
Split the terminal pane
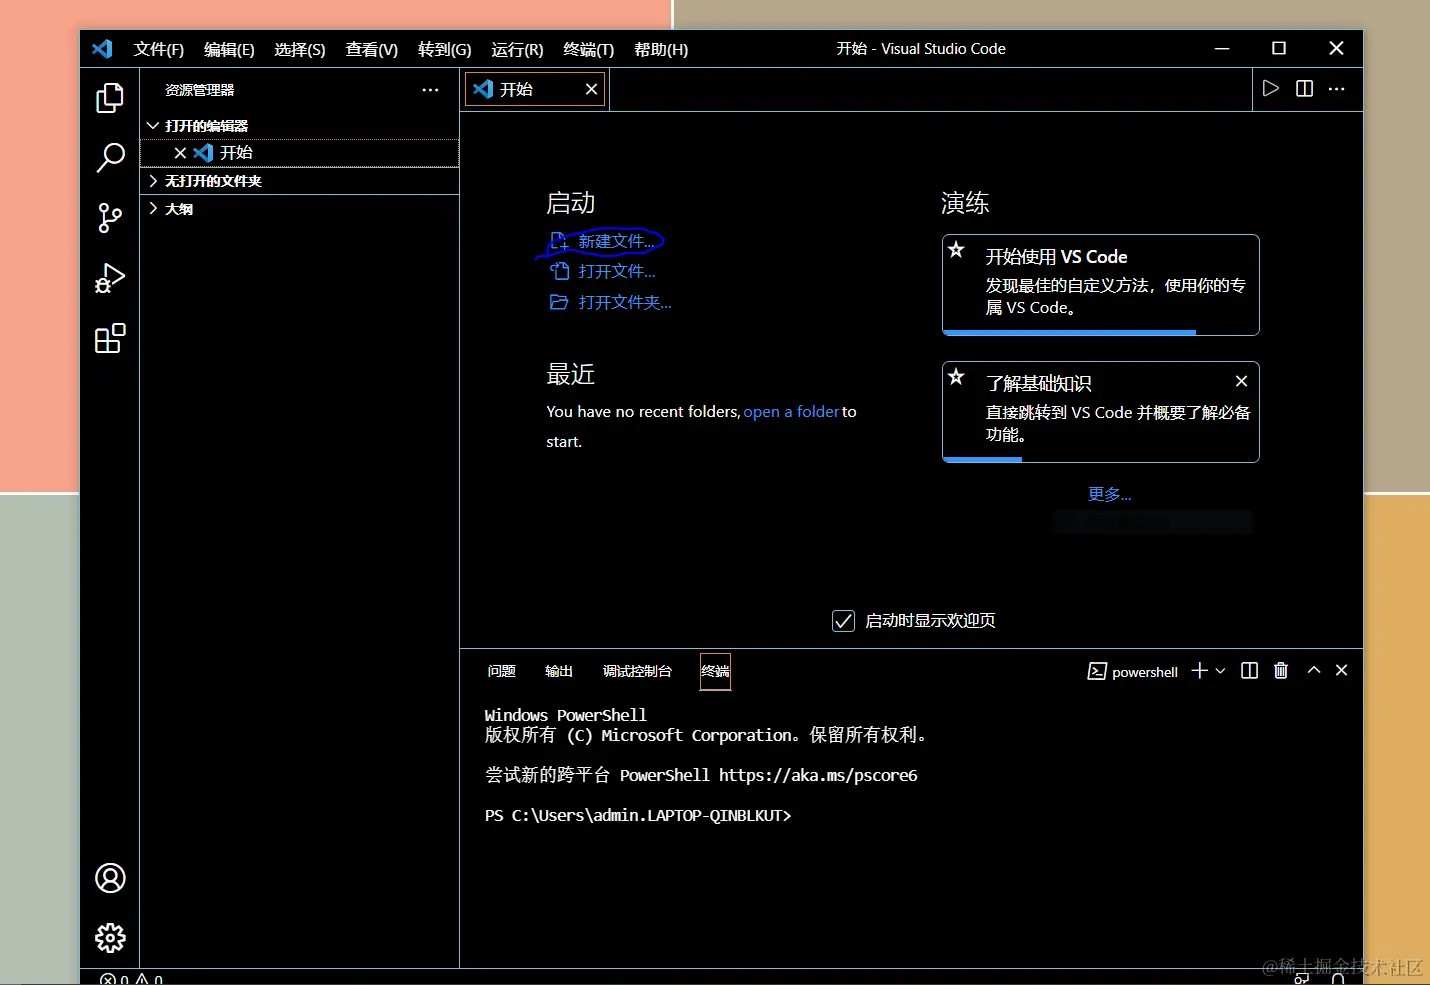click(x=1249, y=671)
